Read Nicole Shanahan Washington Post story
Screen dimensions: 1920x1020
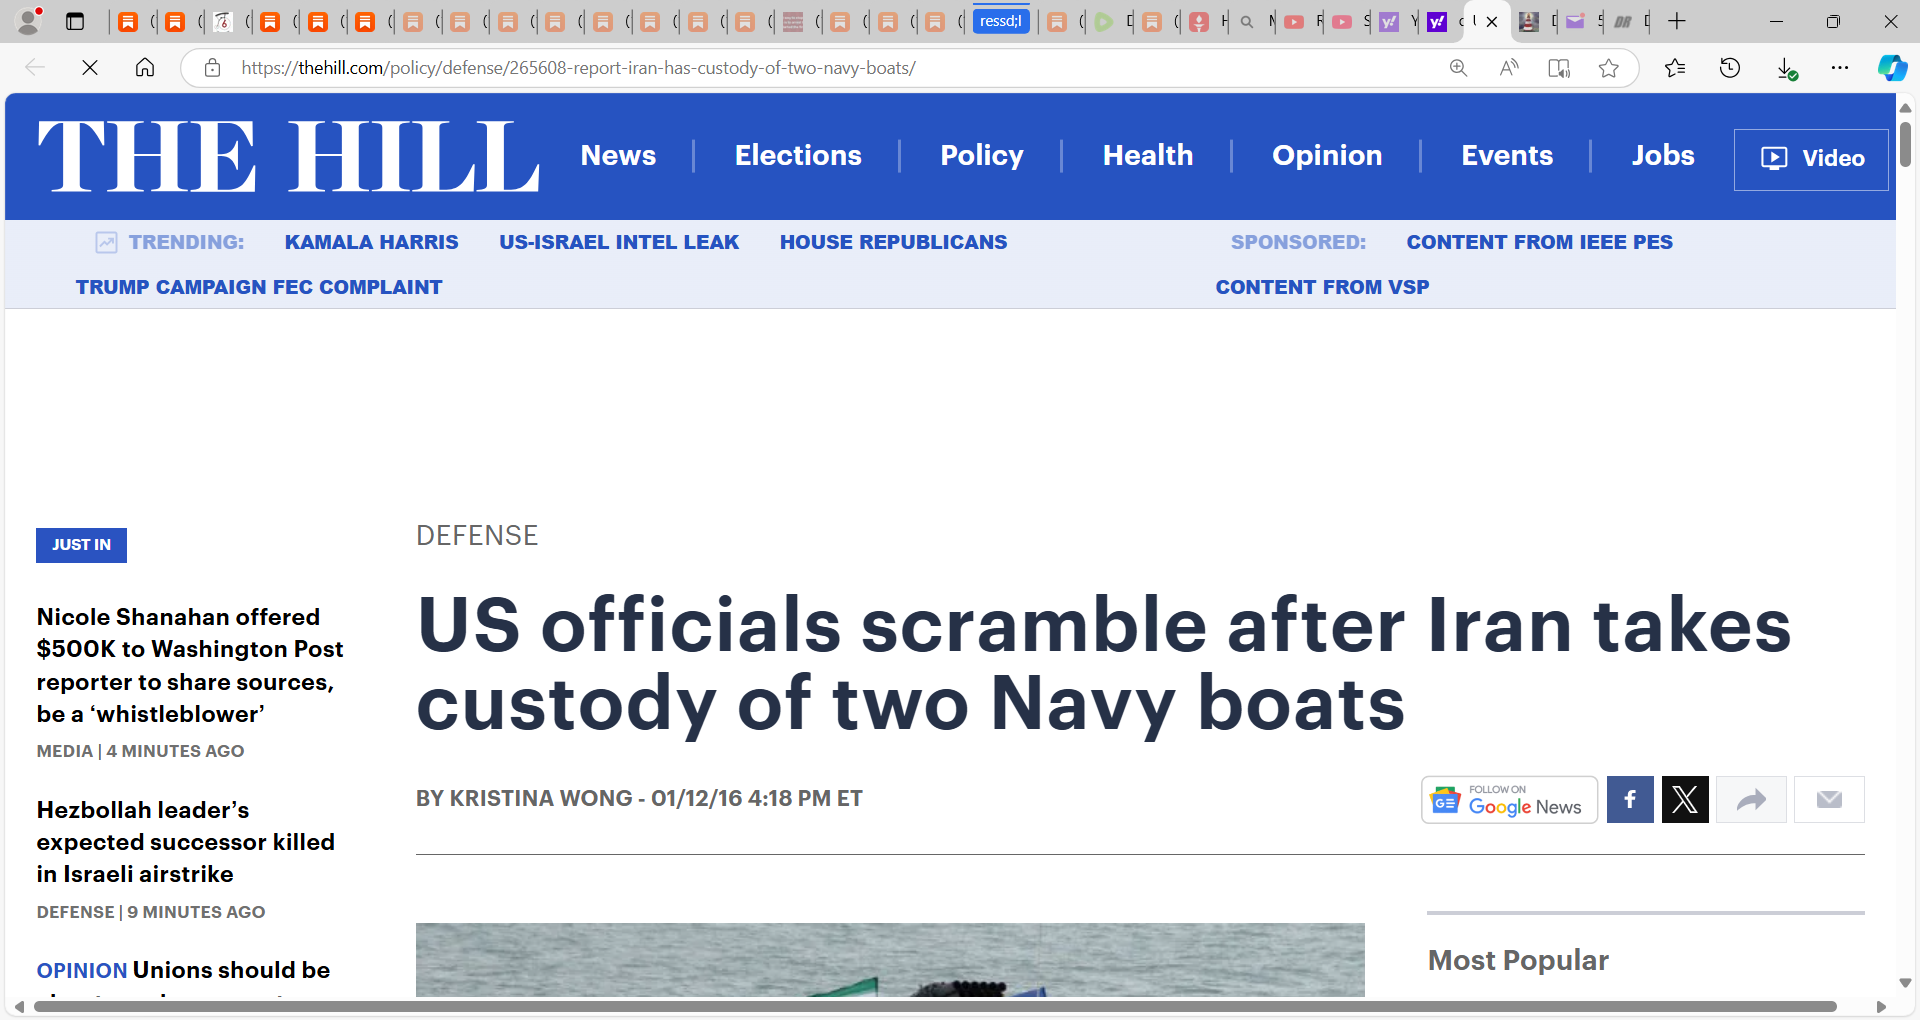[x=190, y=665]
